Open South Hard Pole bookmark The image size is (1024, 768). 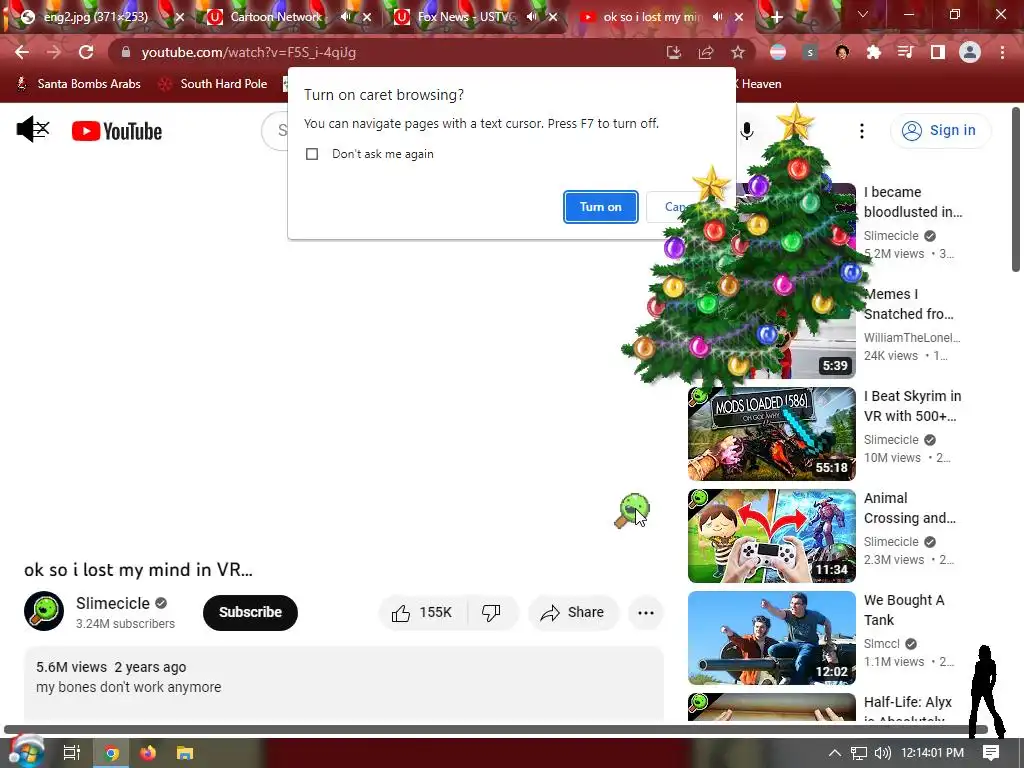(x=213, y=84)
